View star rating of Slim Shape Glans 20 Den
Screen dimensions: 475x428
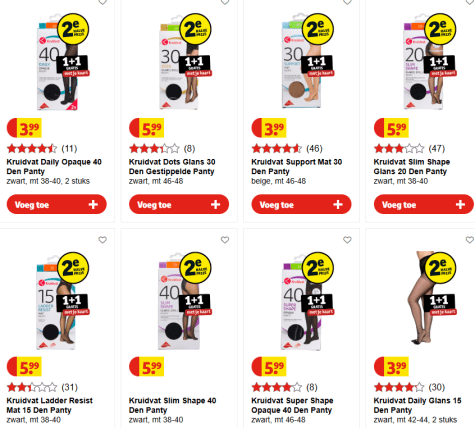click(x=399, y=149)
